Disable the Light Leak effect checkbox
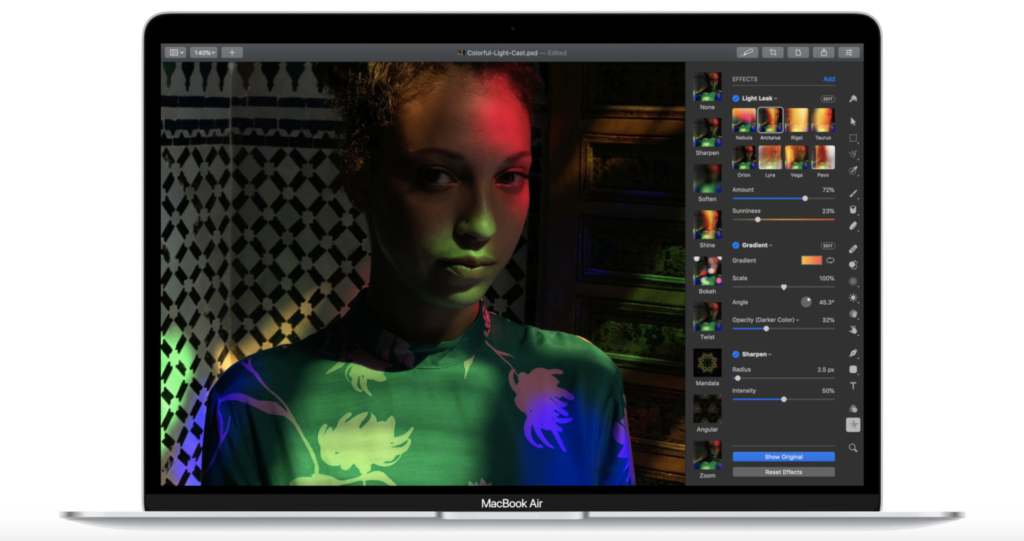The image size is (1024, 541). tap(736, 98)
